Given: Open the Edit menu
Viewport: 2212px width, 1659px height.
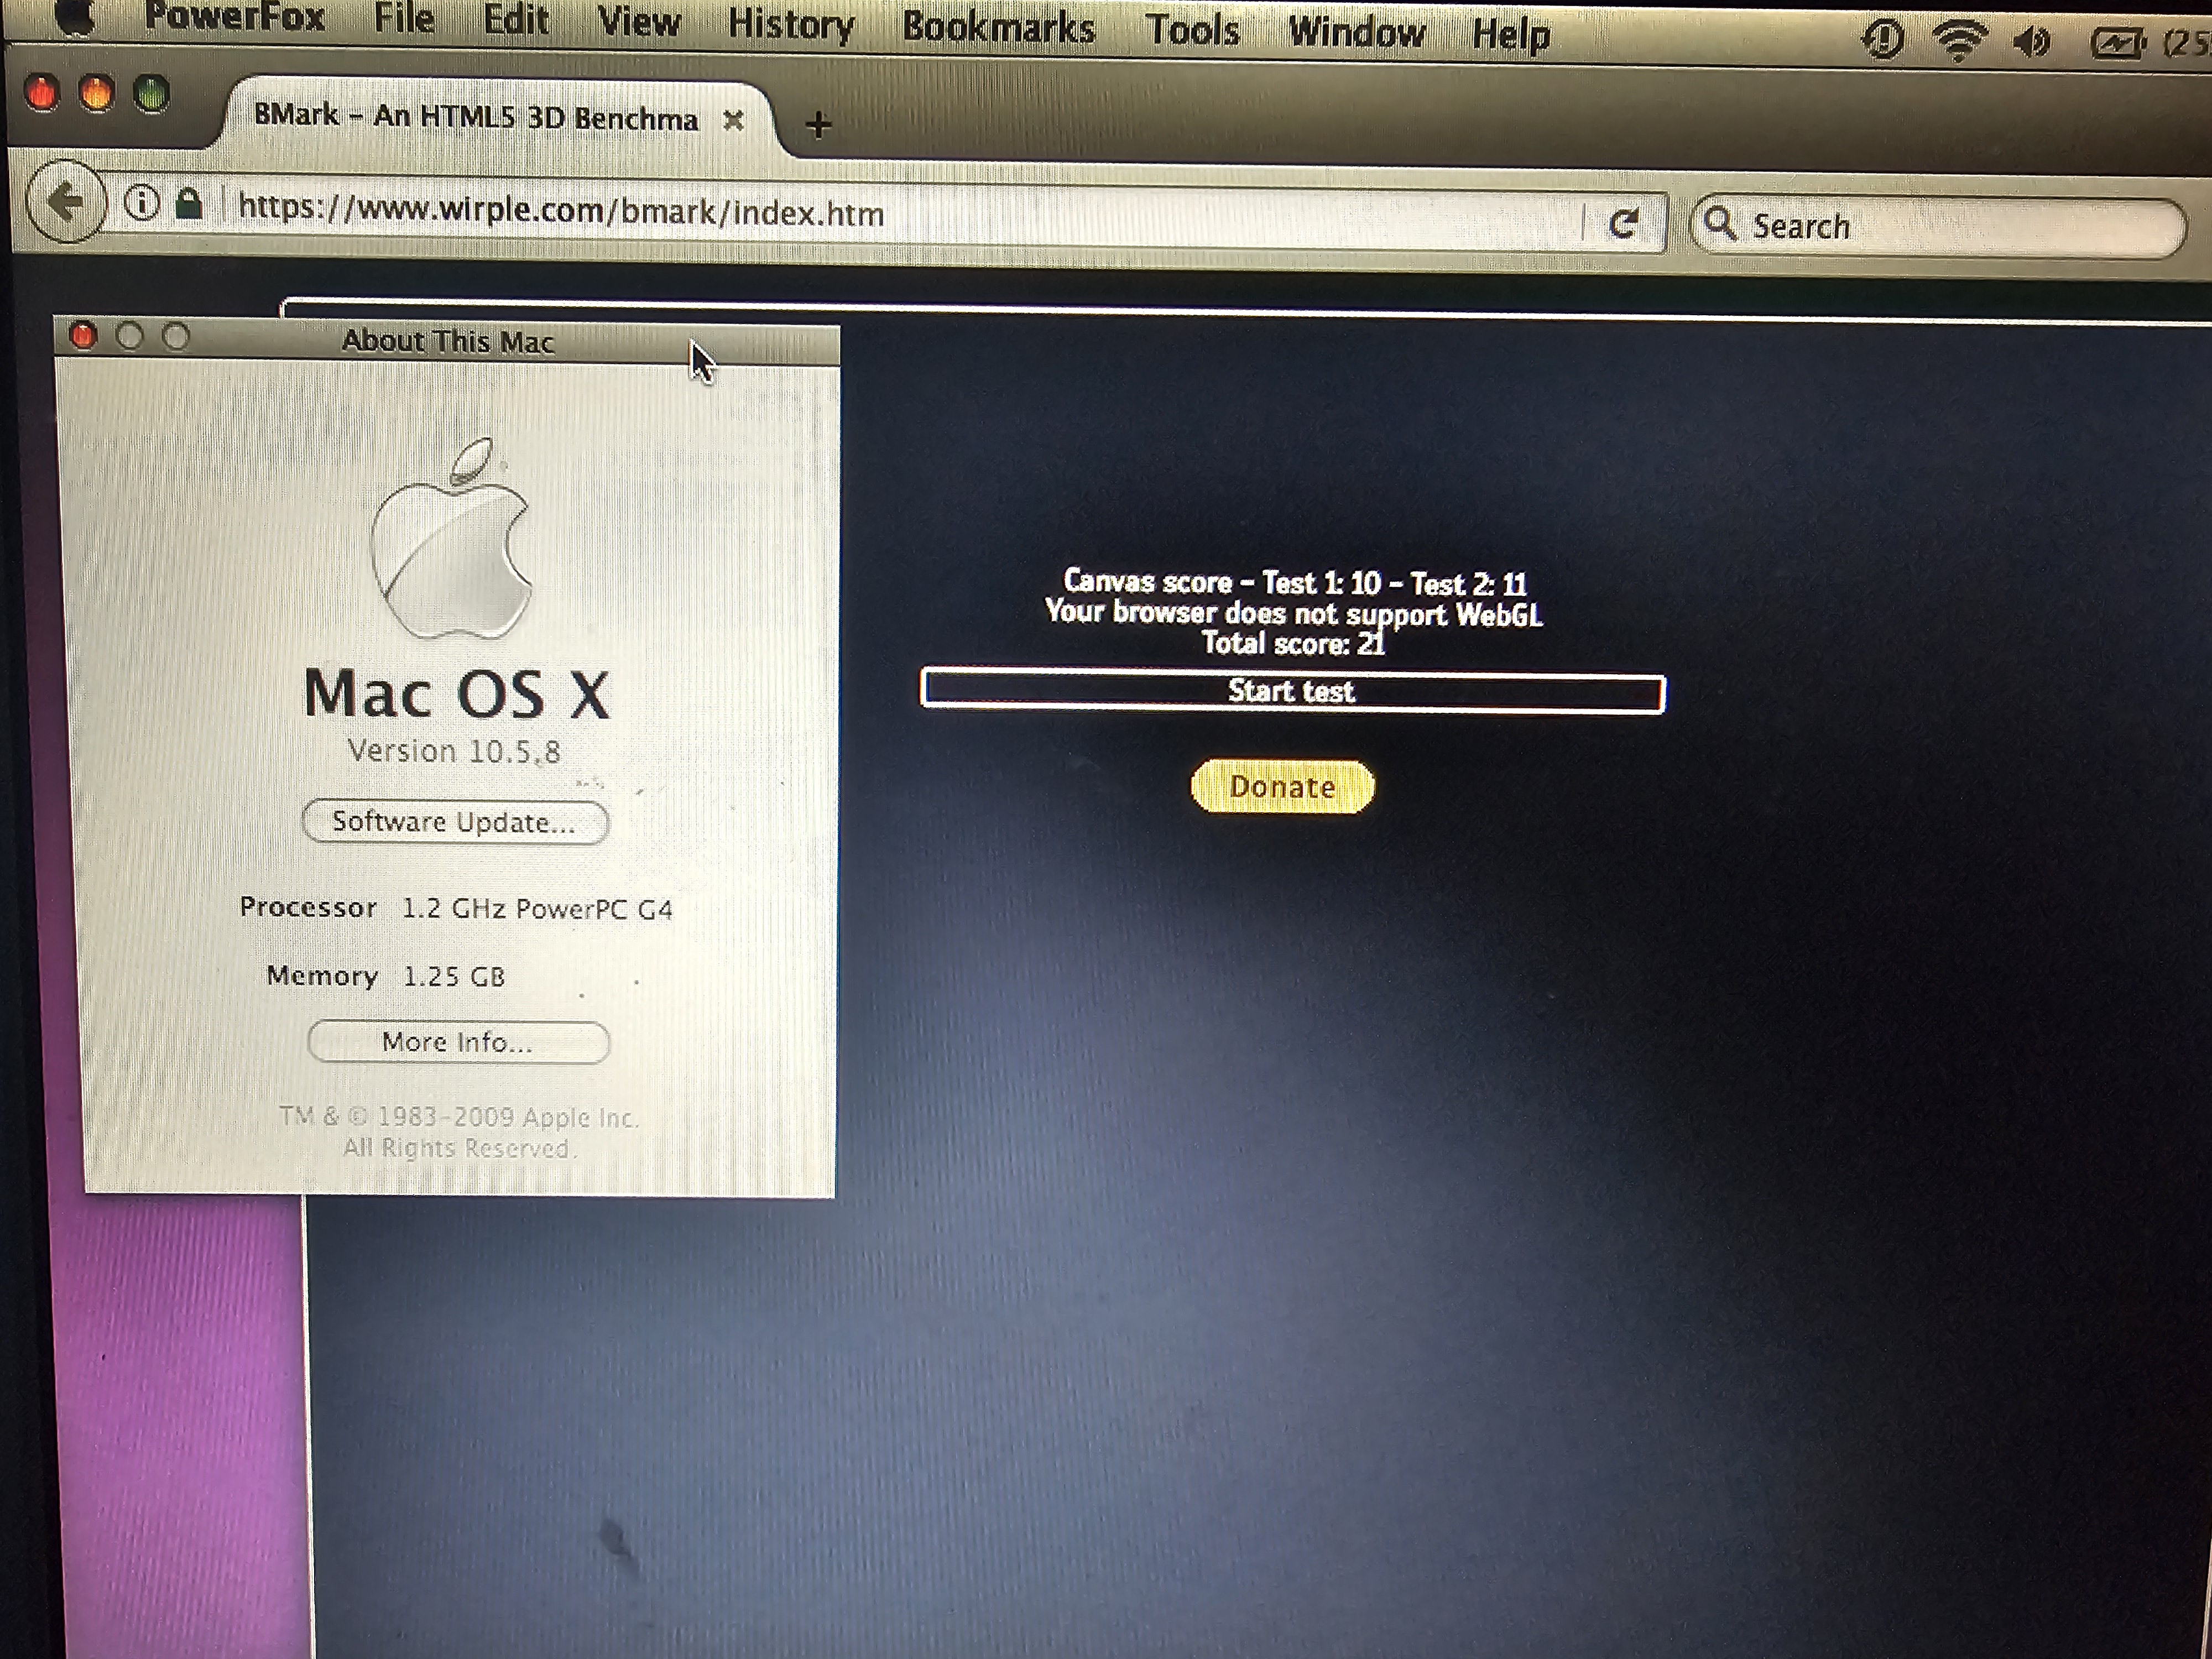Looking at the screenshot, I should (x=516, y=21).
